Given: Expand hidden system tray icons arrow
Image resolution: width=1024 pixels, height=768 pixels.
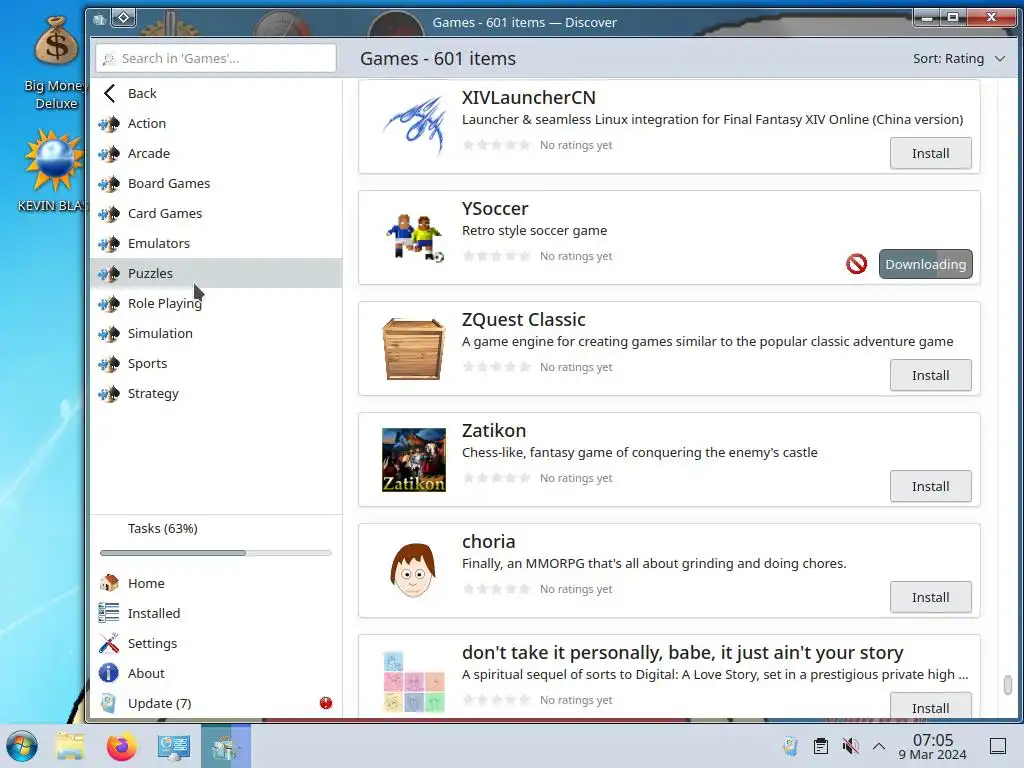Looking at the screenshot, I should pos(879,746).
